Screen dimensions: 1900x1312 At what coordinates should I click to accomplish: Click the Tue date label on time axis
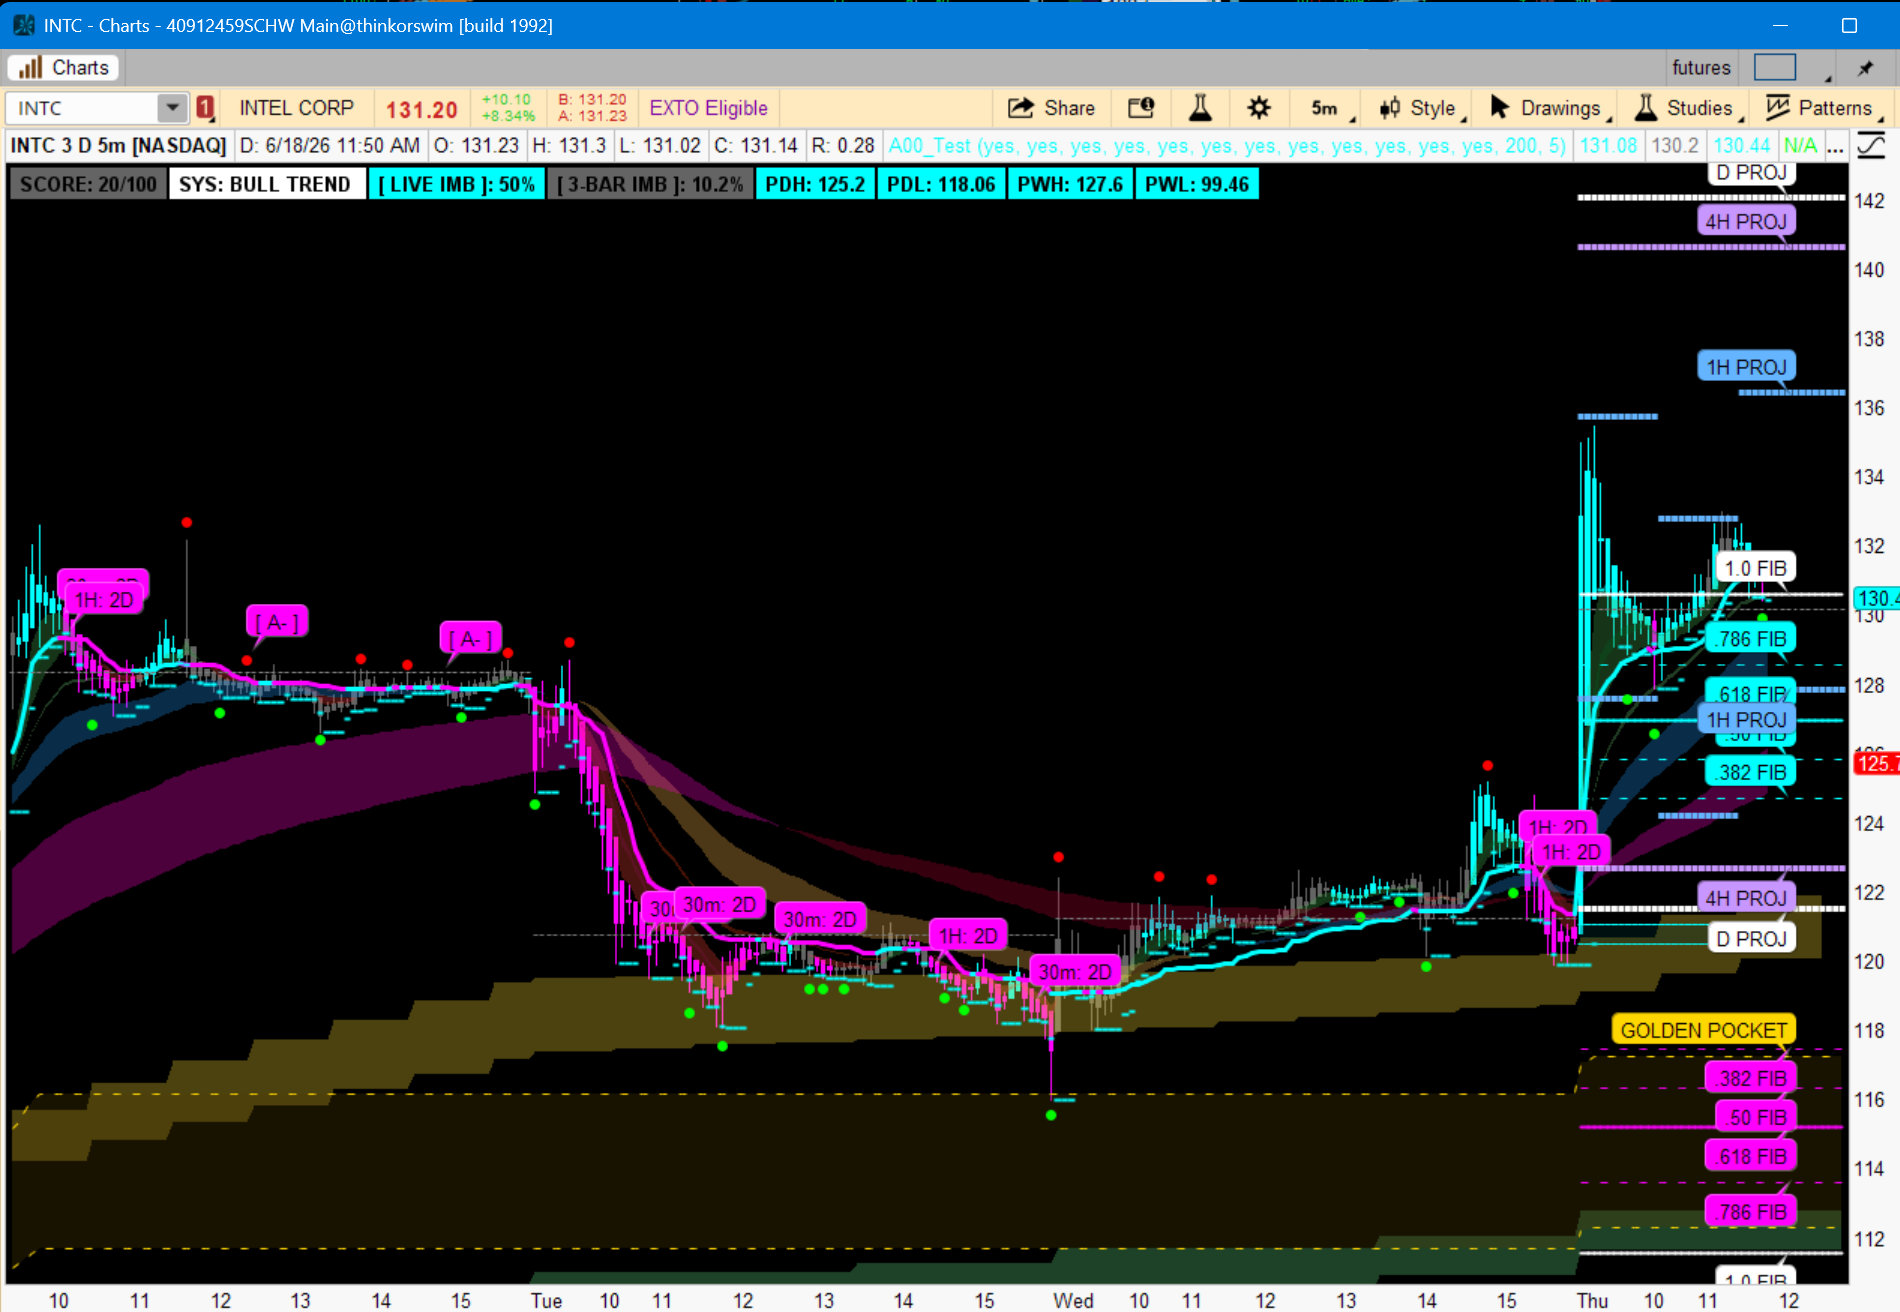pos(546,1300)
